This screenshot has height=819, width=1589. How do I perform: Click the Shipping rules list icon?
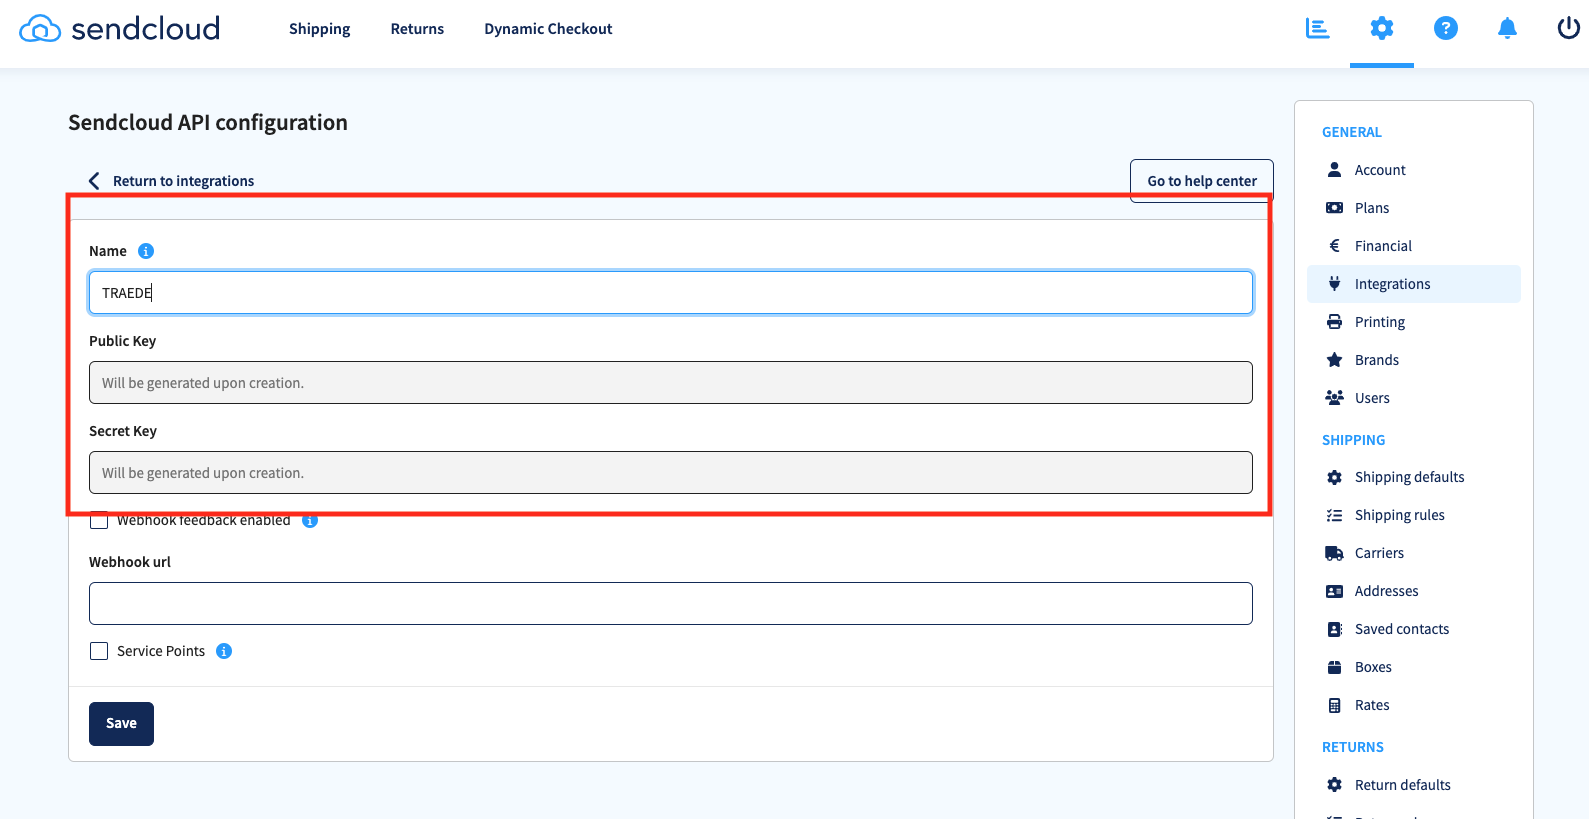tap(1334, 515)
